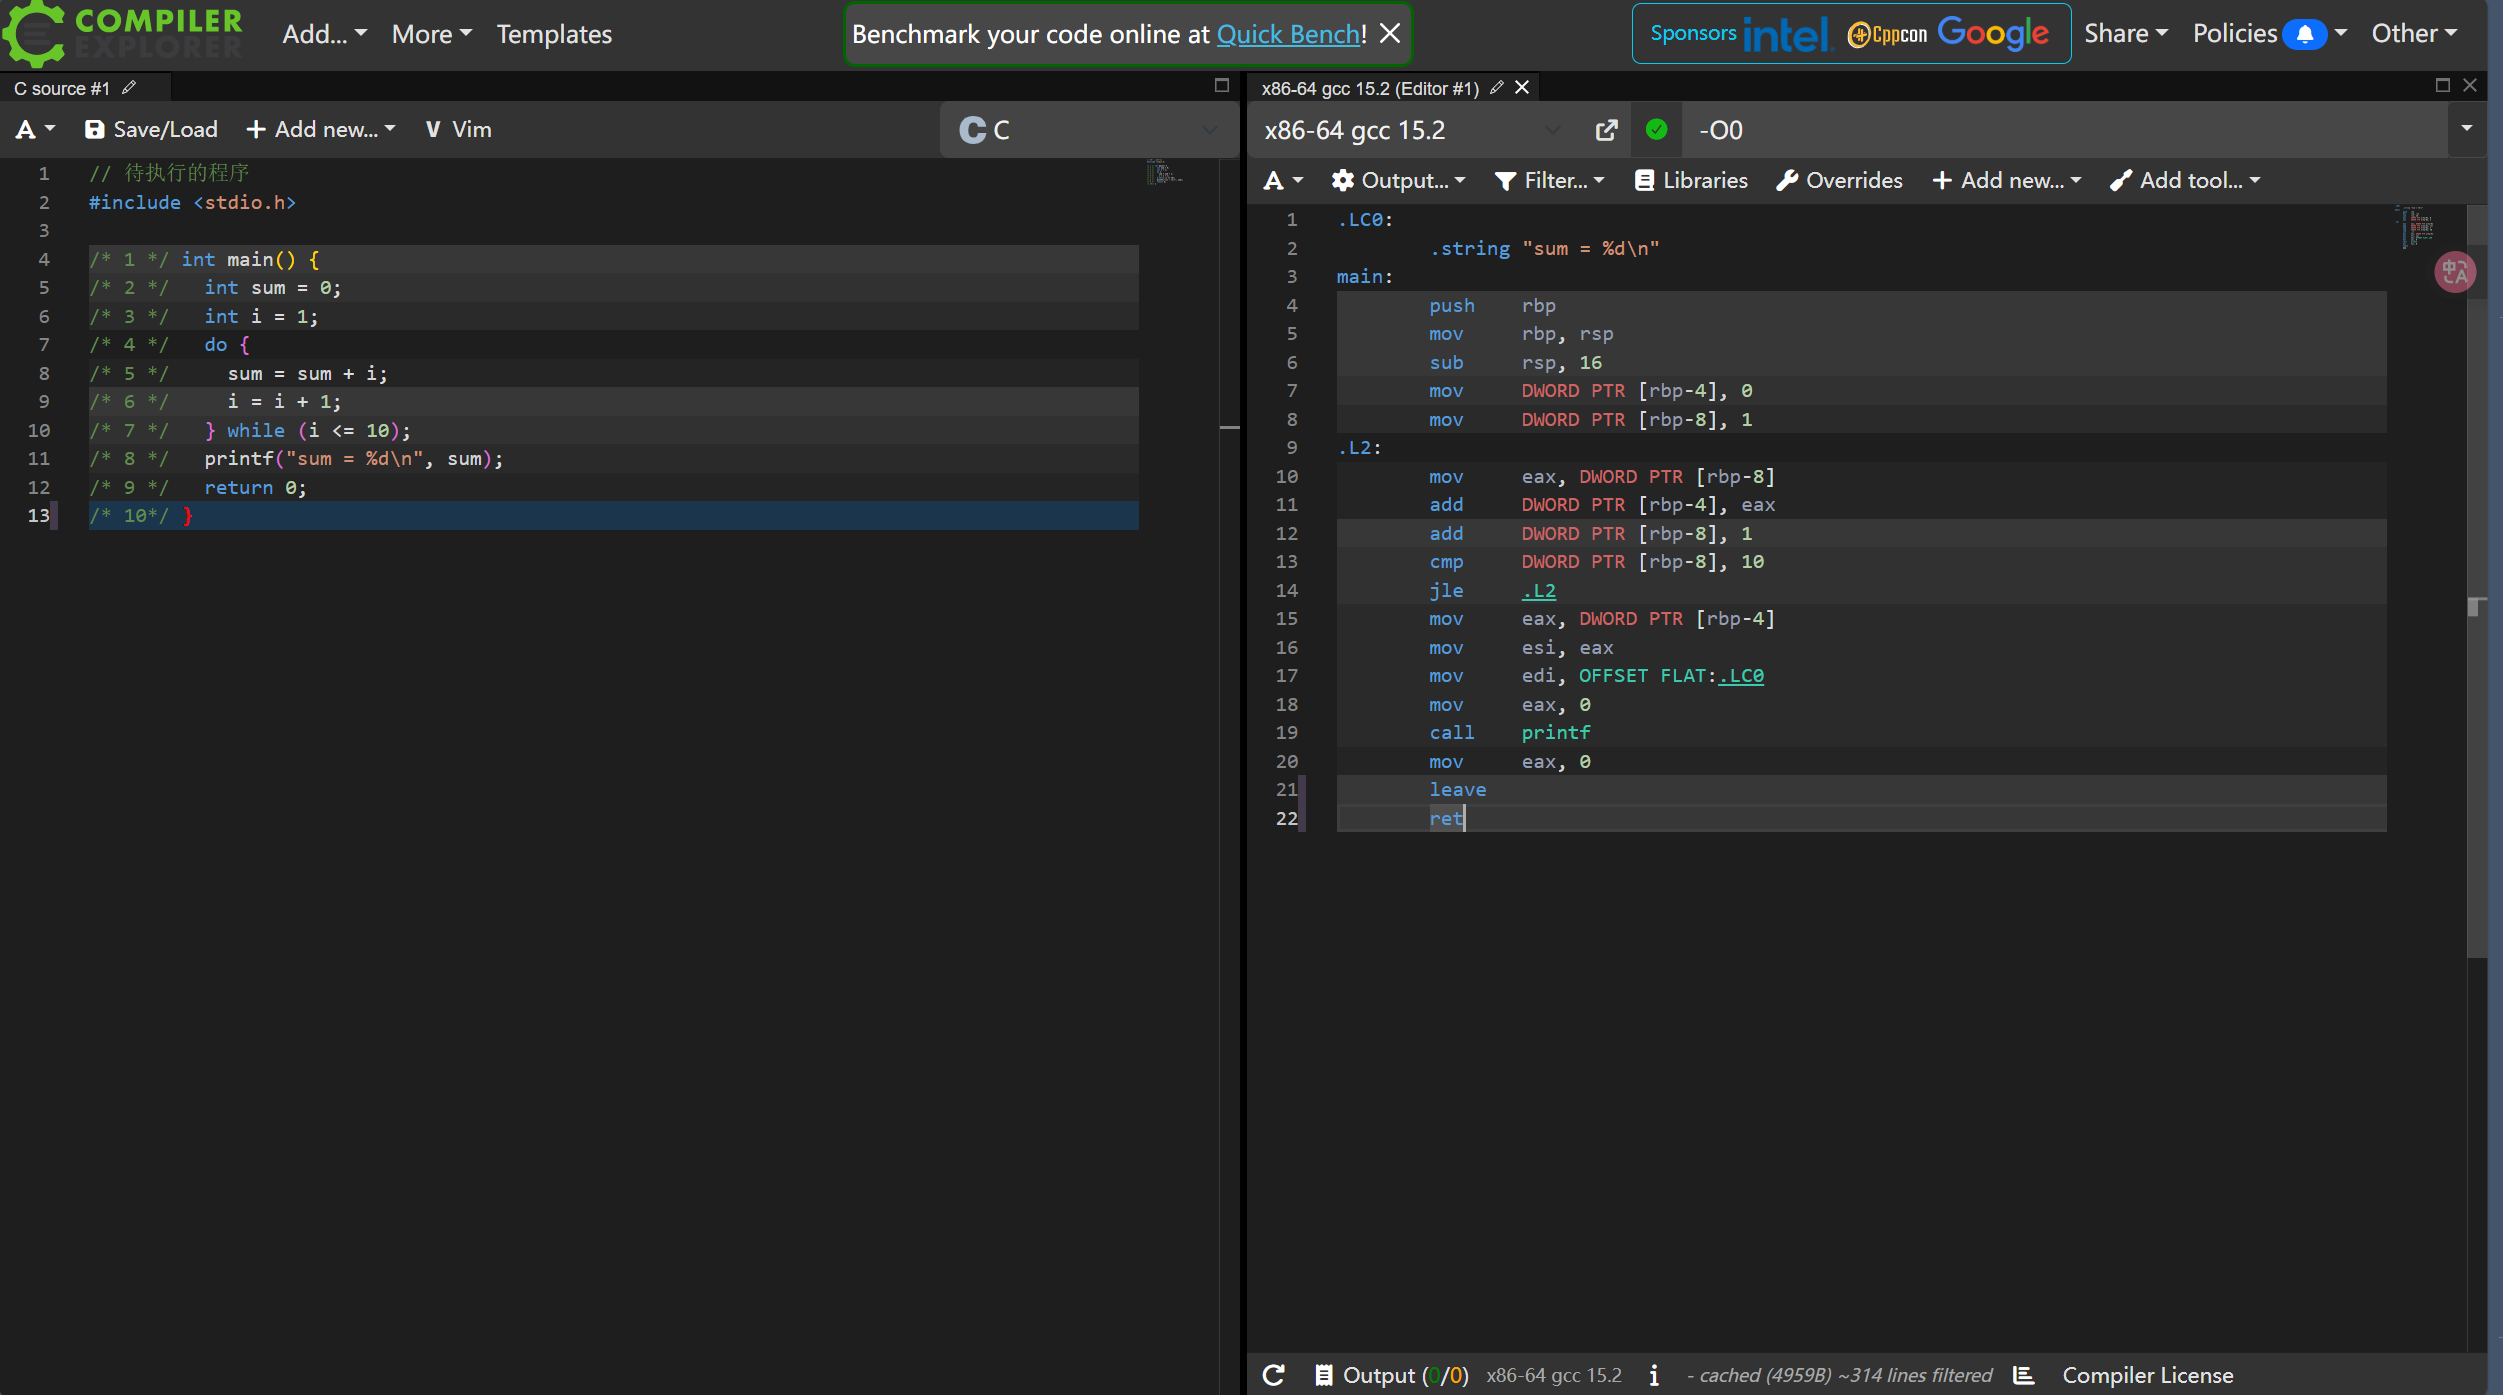Click the translate extension icon
The height and width of the screenshot is (1395, 2503).
click(2454, 272)
